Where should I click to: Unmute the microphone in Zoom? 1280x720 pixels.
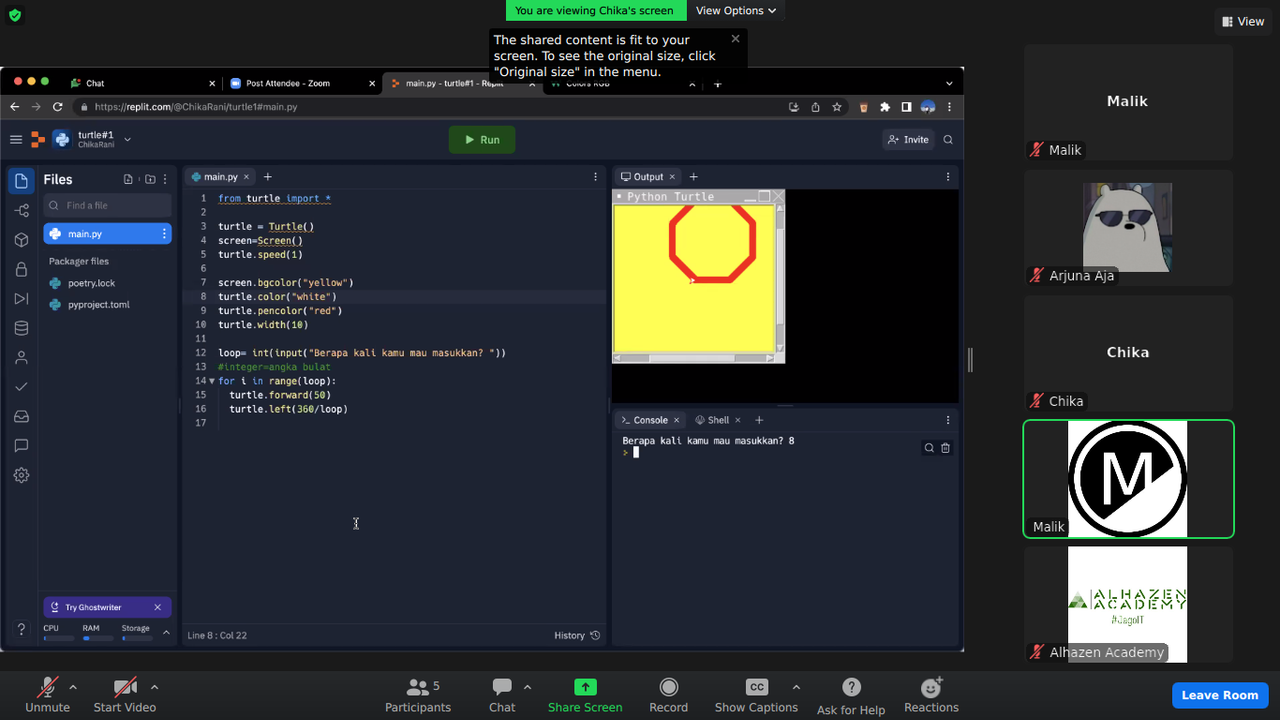point(47,693)
